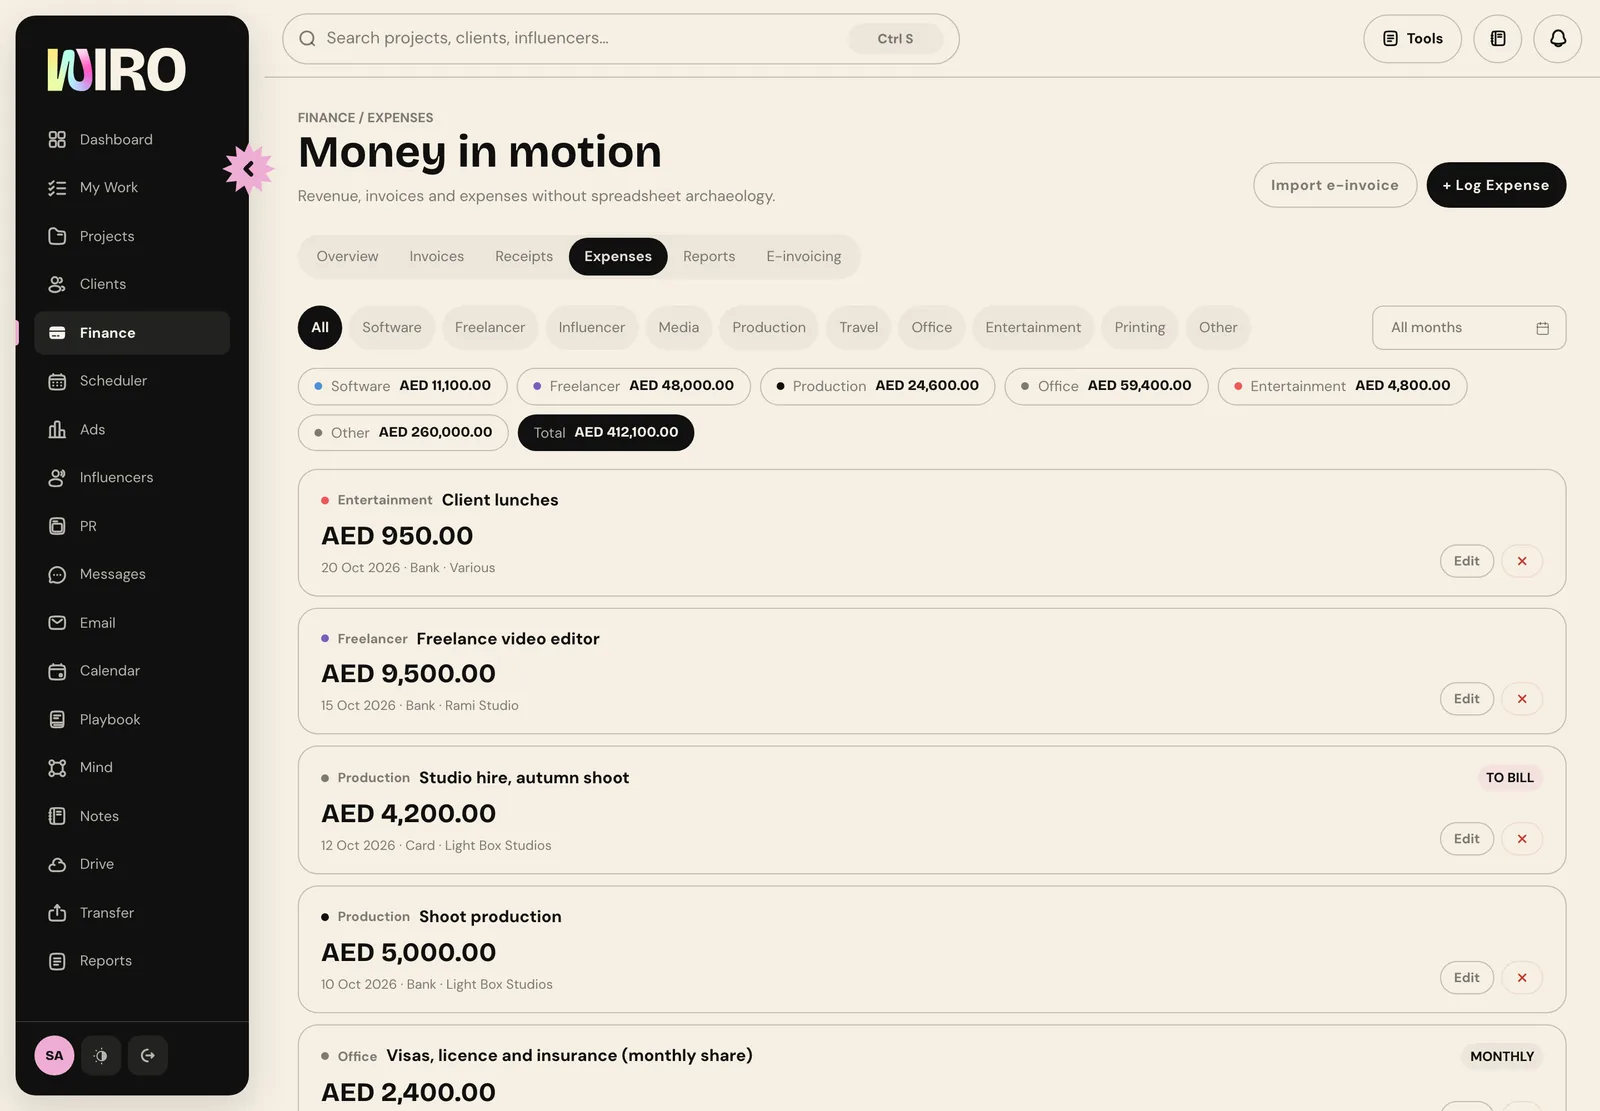Open My Work checklist icon
This screenshot has height=1111, width=1600.
[x=57, y=187]
